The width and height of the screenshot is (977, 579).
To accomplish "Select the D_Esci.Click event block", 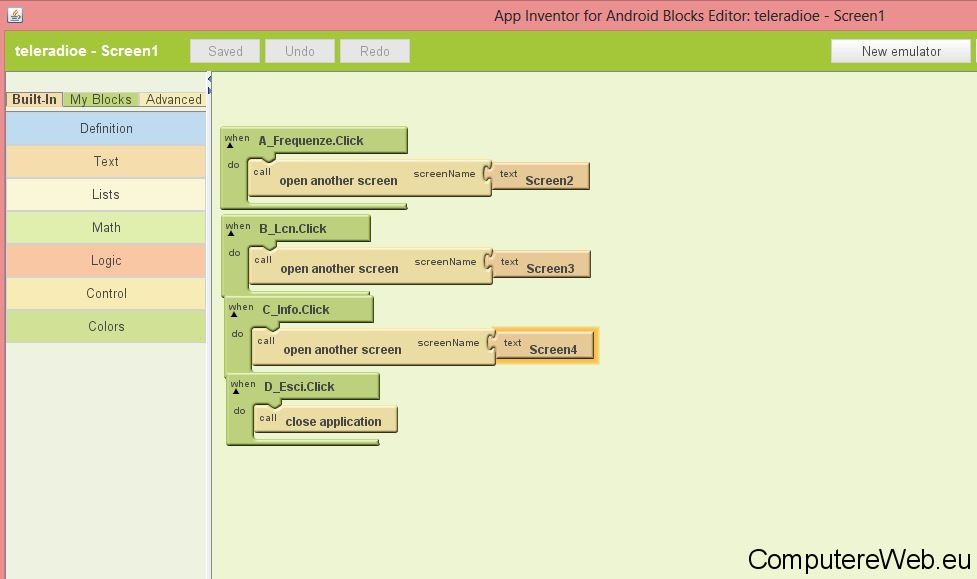I will (300, 387).
